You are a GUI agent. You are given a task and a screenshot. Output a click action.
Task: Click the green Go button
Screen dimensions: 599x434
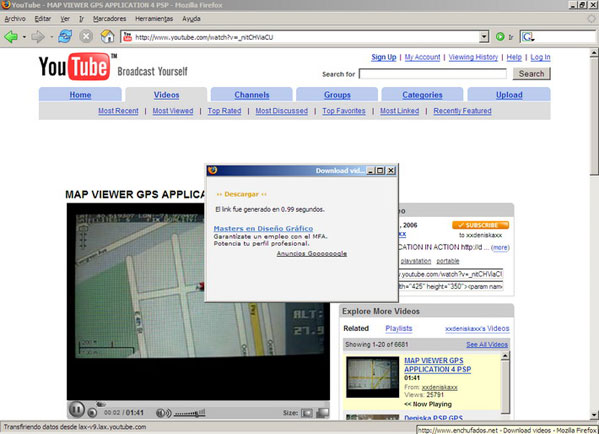[500, 37]
